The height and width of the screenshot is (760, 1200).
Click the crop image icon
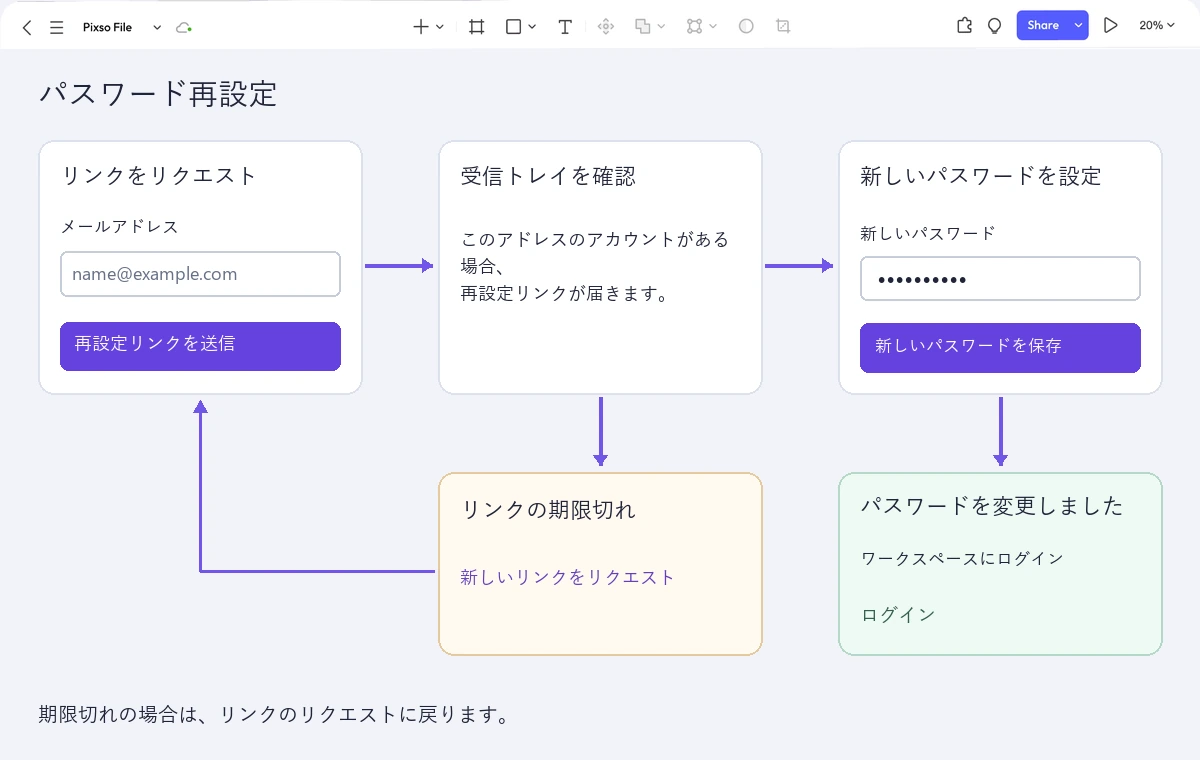point(783,27)
